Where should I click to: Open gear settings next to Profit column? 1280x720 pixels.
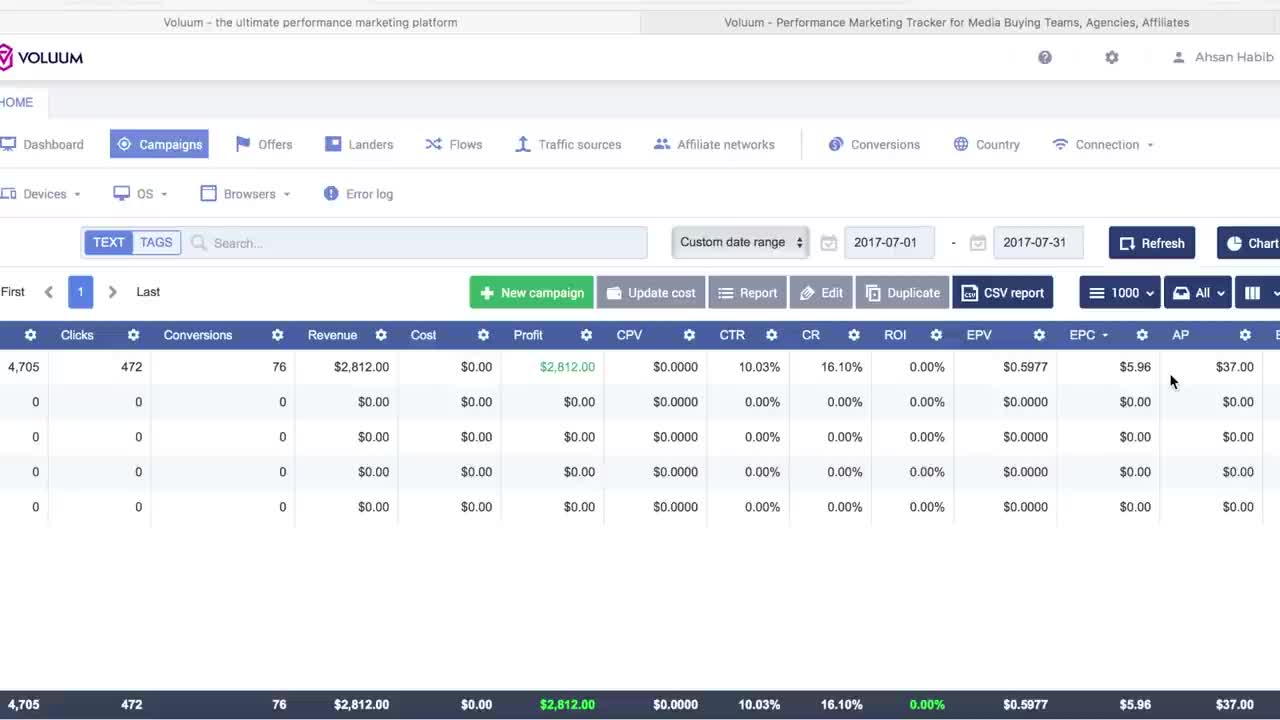point(586,335)
